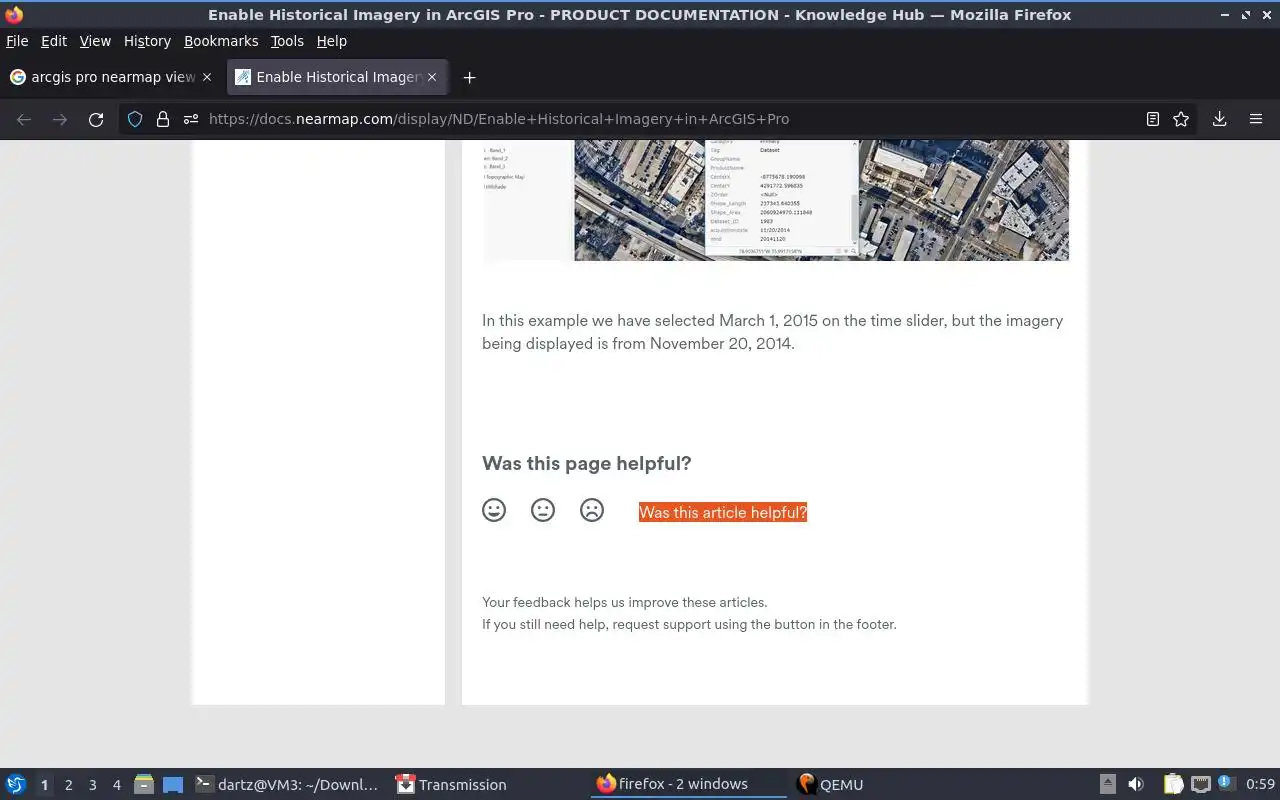Click the site security padlock icon
1280x800 pixels.
pos(162,119)
